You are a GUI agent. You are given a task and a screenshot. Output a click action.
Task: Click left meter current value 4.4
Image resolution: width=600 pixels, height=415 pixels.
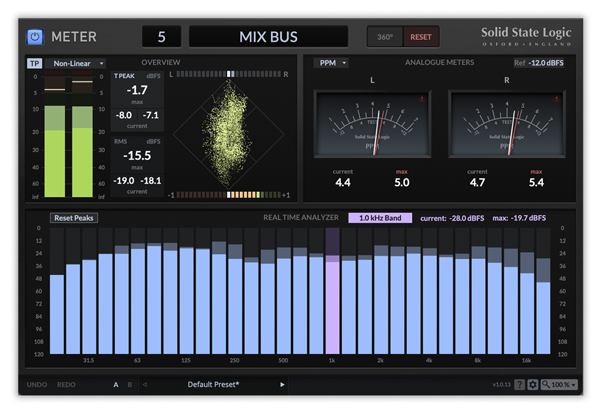343,182
